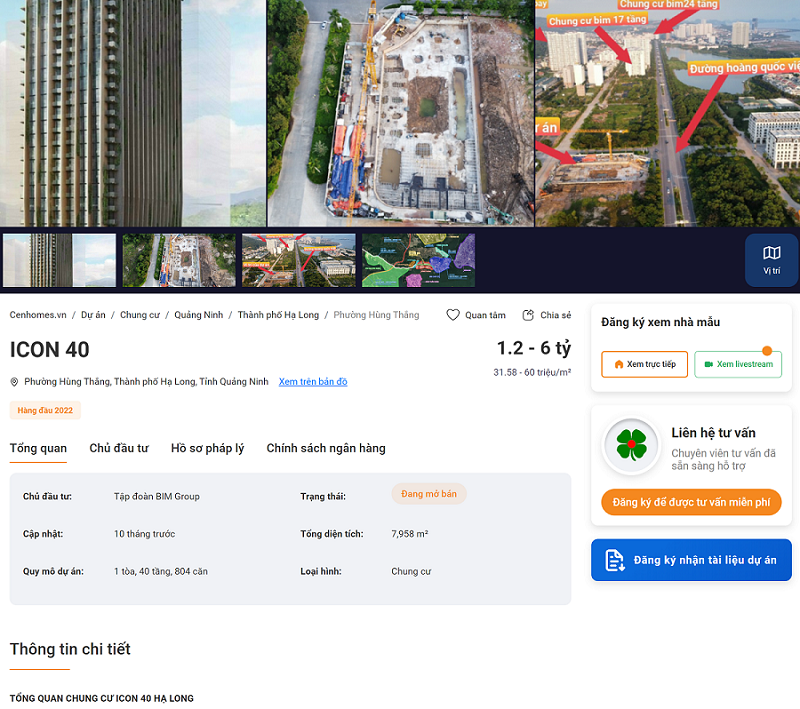Open the Vị trí map location button

771,261
